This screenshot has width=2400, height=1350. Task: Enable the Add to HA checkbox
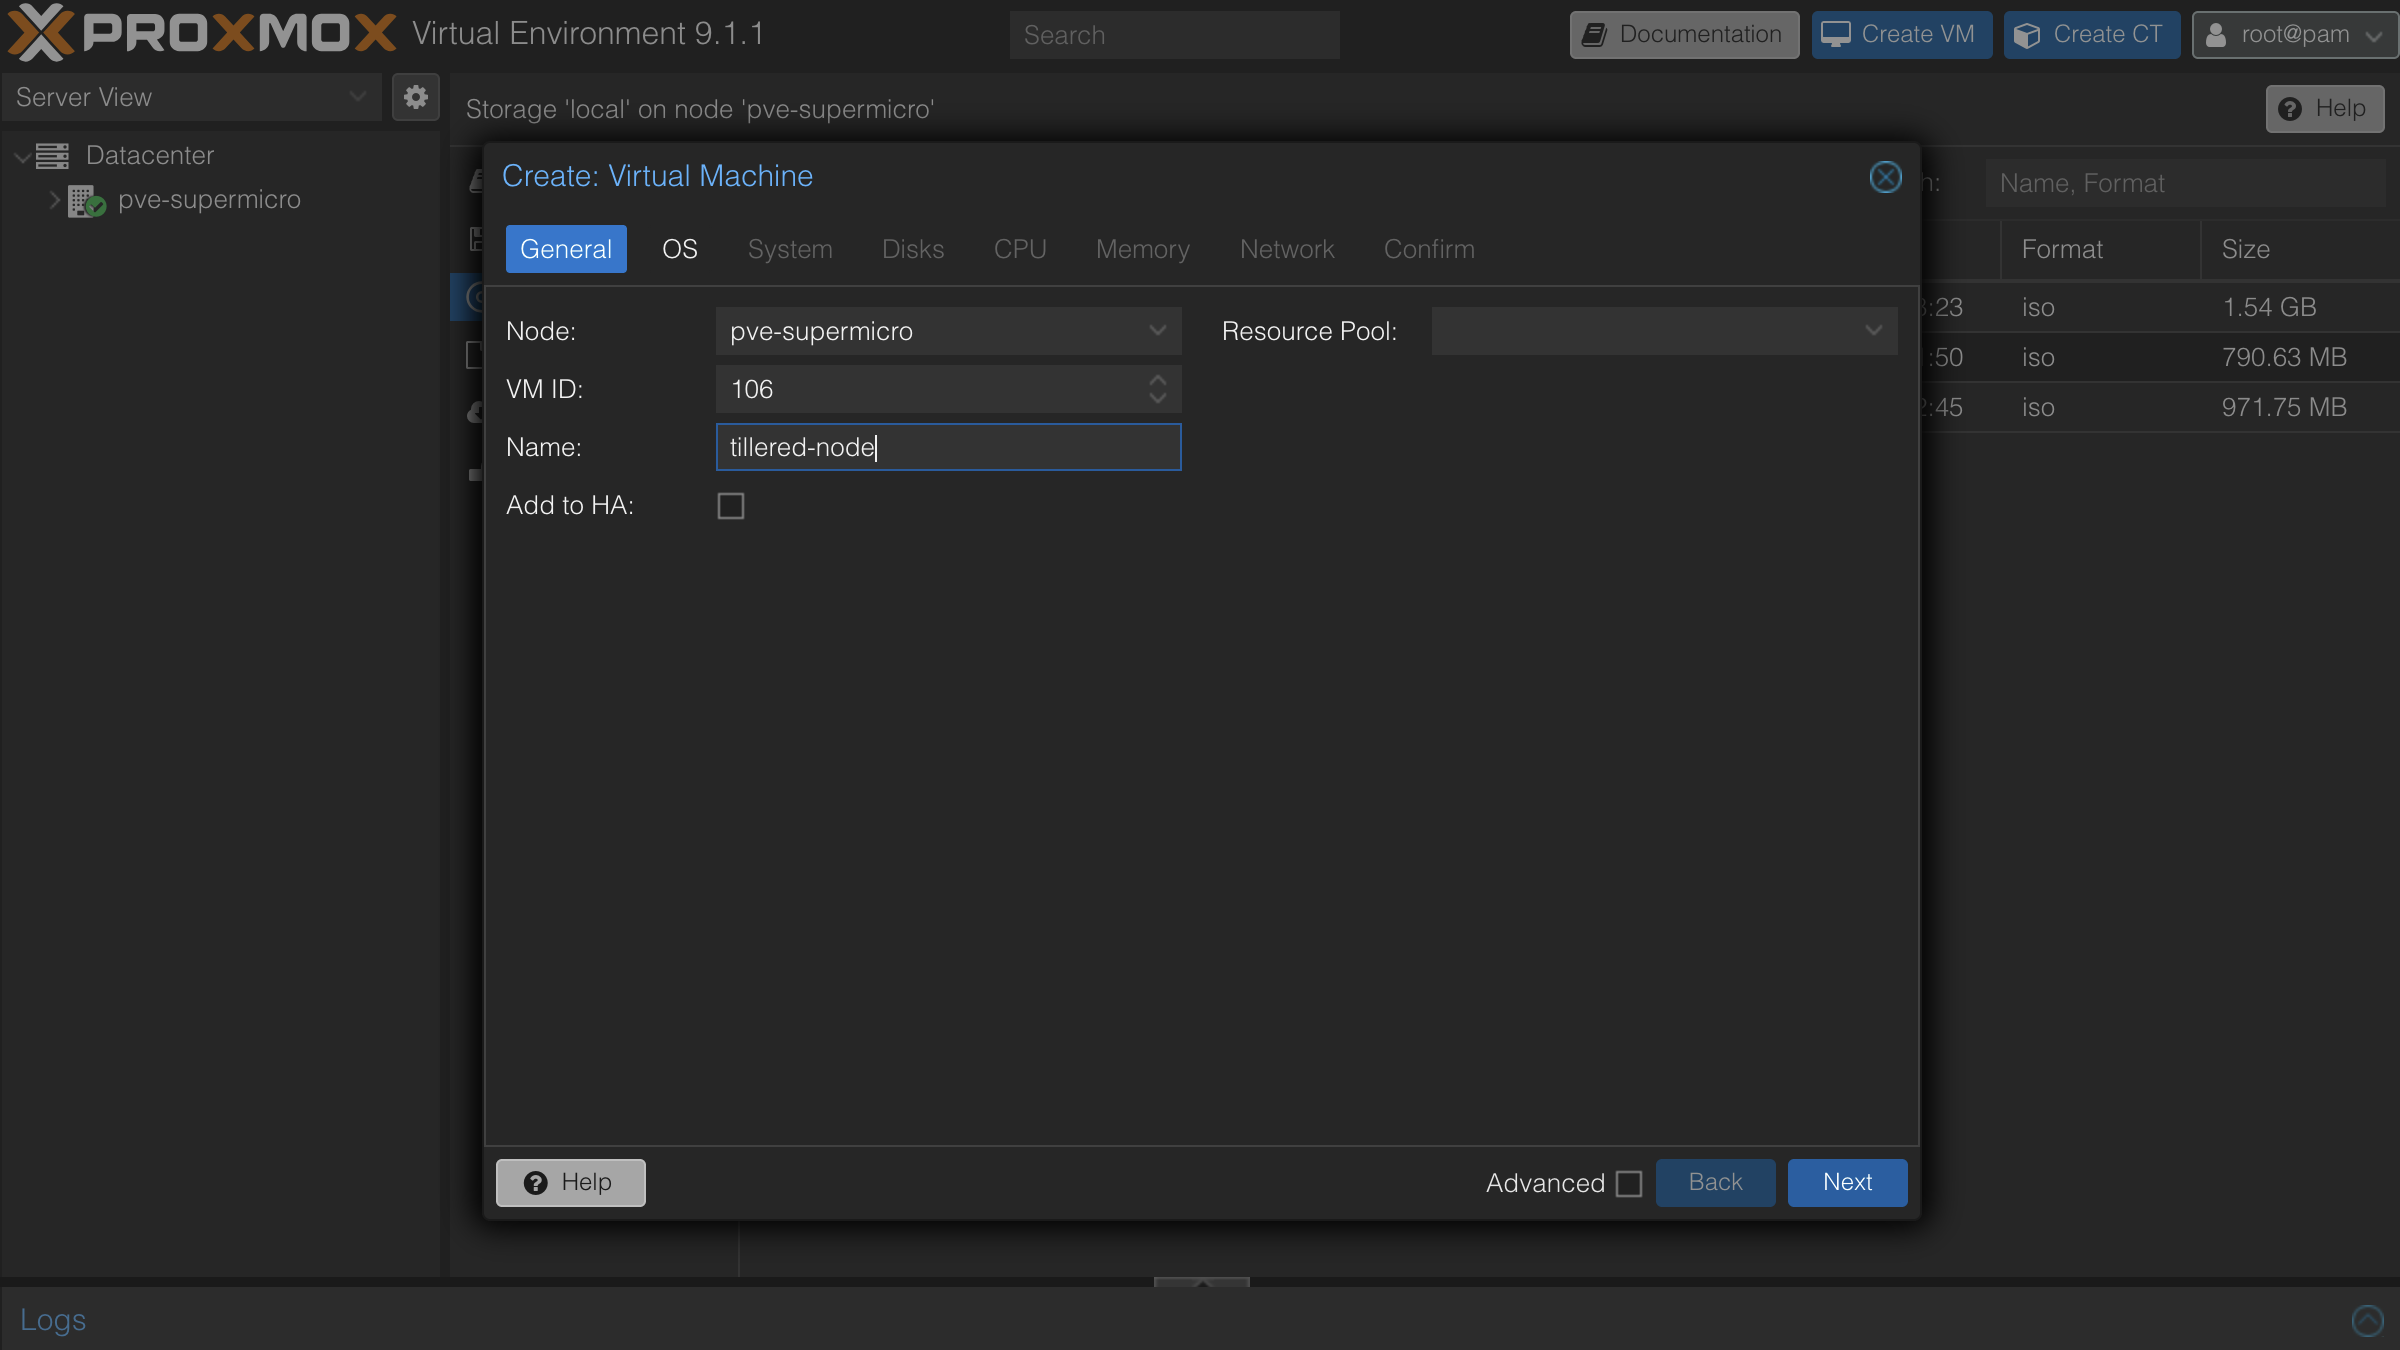[x=730, y=506]
